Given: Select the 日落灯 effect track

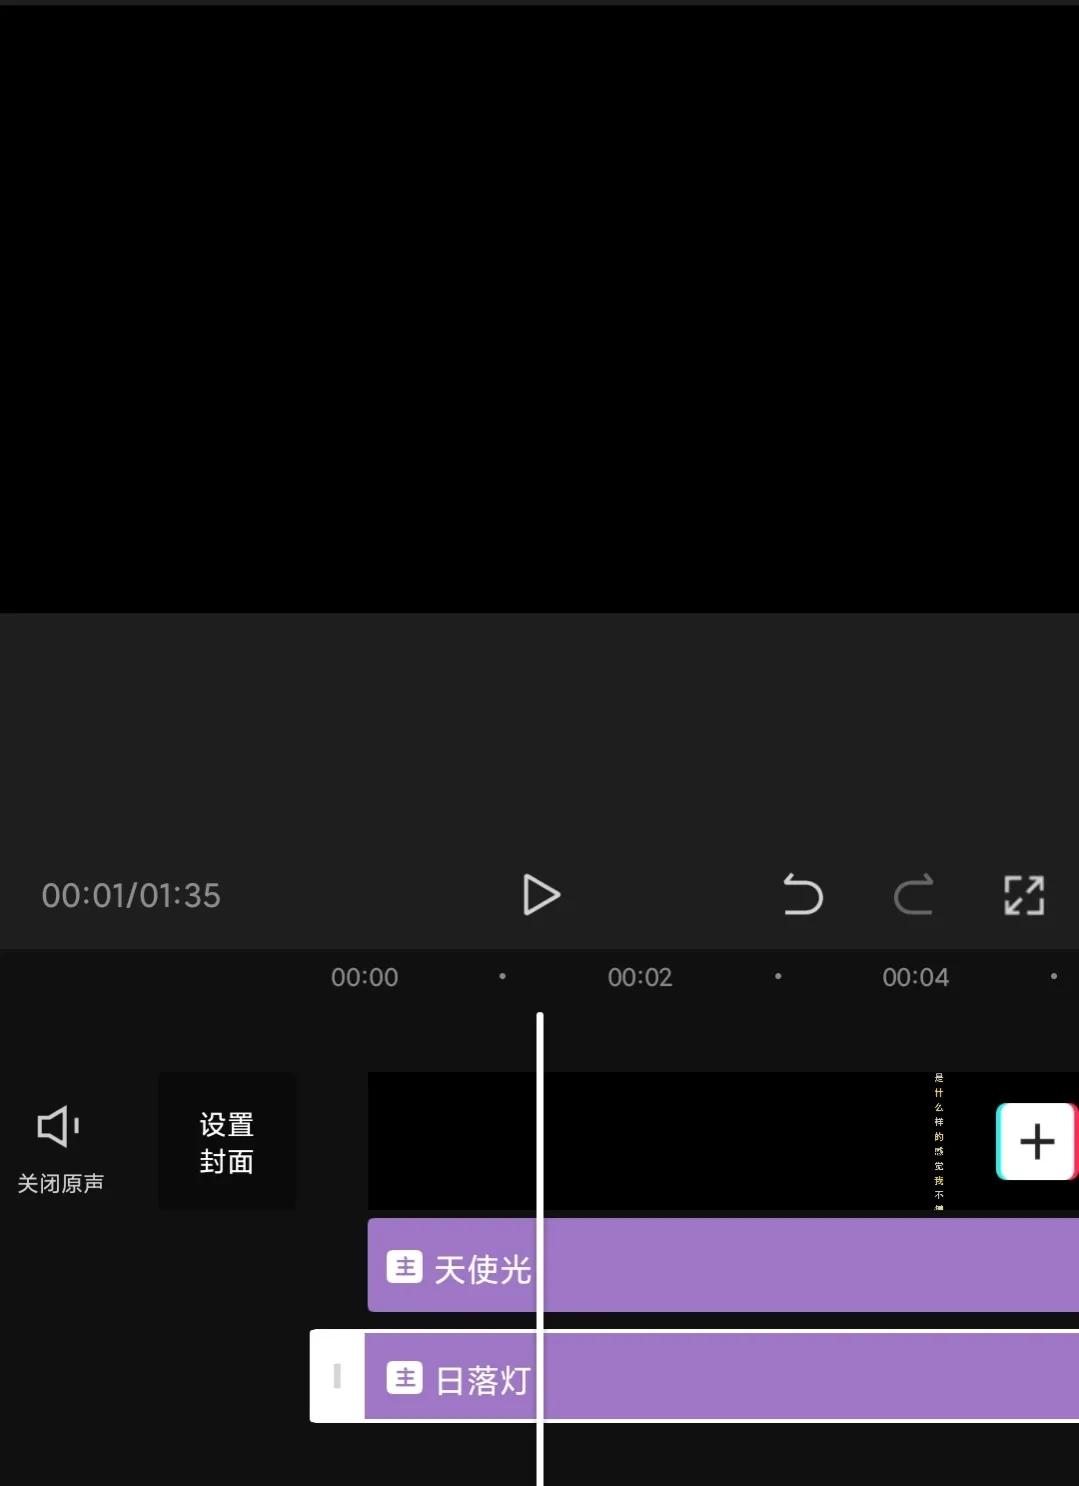Looking at the screenshot, I should [x=721, y=1376].
